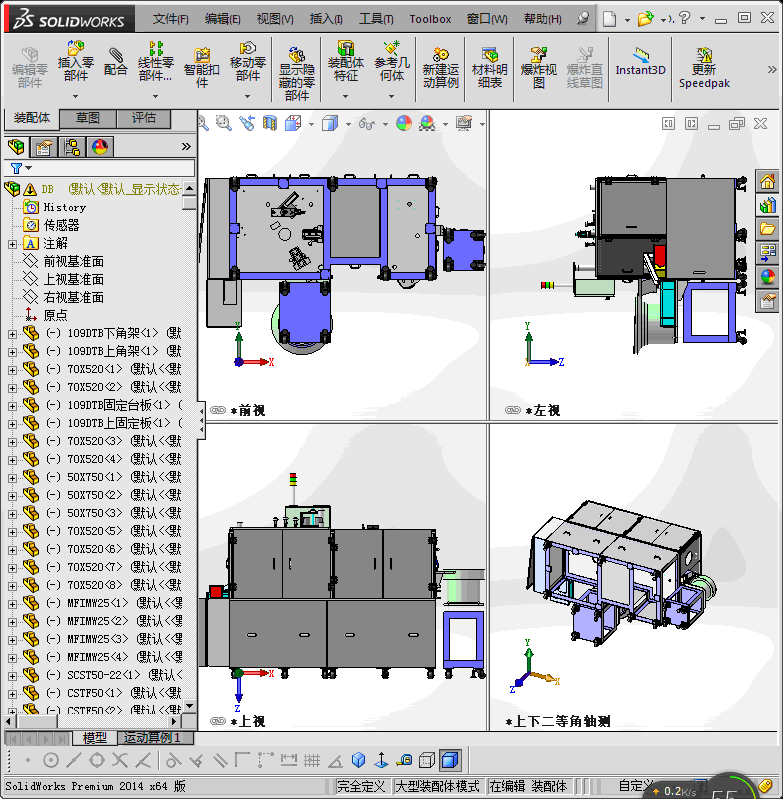Image resolution: width=783 pixels, height=799 pixels.
Task: Click 更新 Speedpak button
Action: click(x=704, y=68)
